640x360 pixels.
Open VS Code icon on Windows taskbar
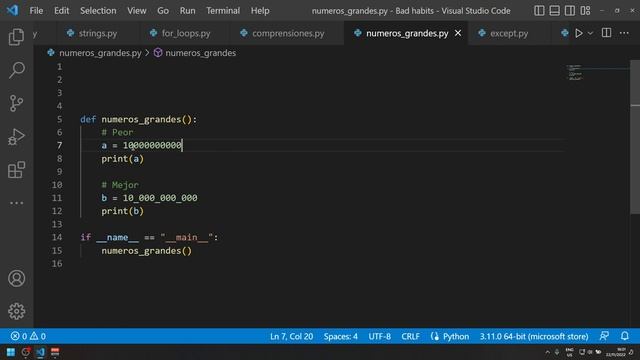click(x=40, y=352)
